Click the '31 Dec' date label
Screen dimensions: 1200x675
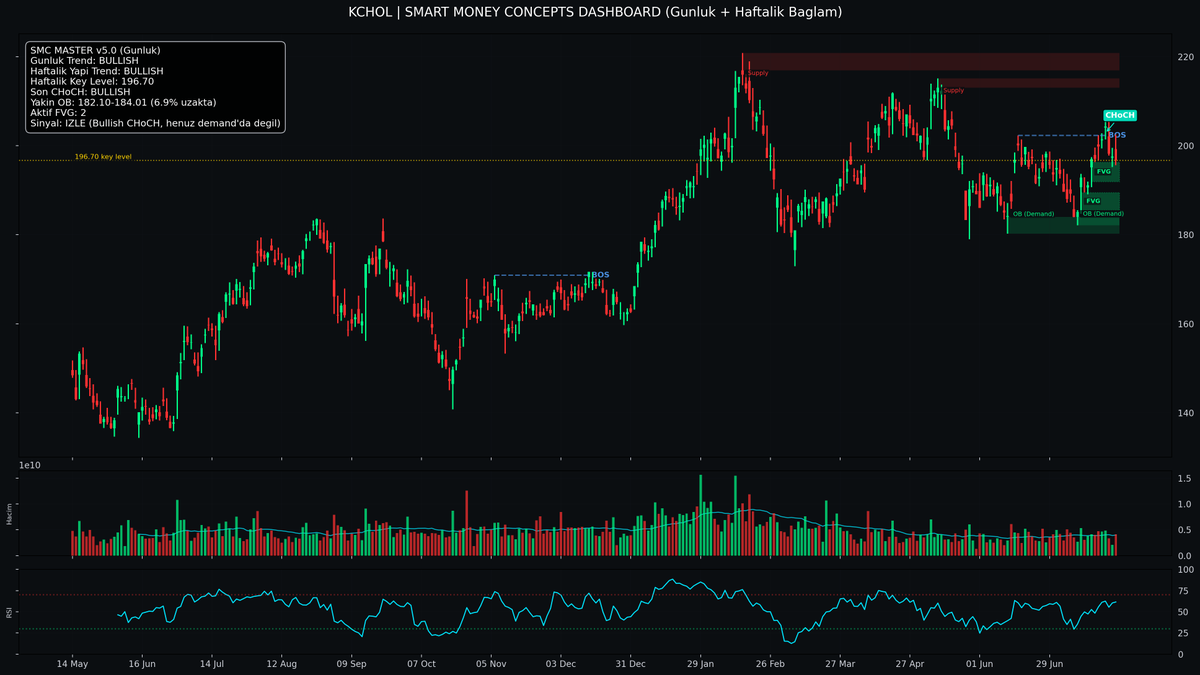pos(631,663)
